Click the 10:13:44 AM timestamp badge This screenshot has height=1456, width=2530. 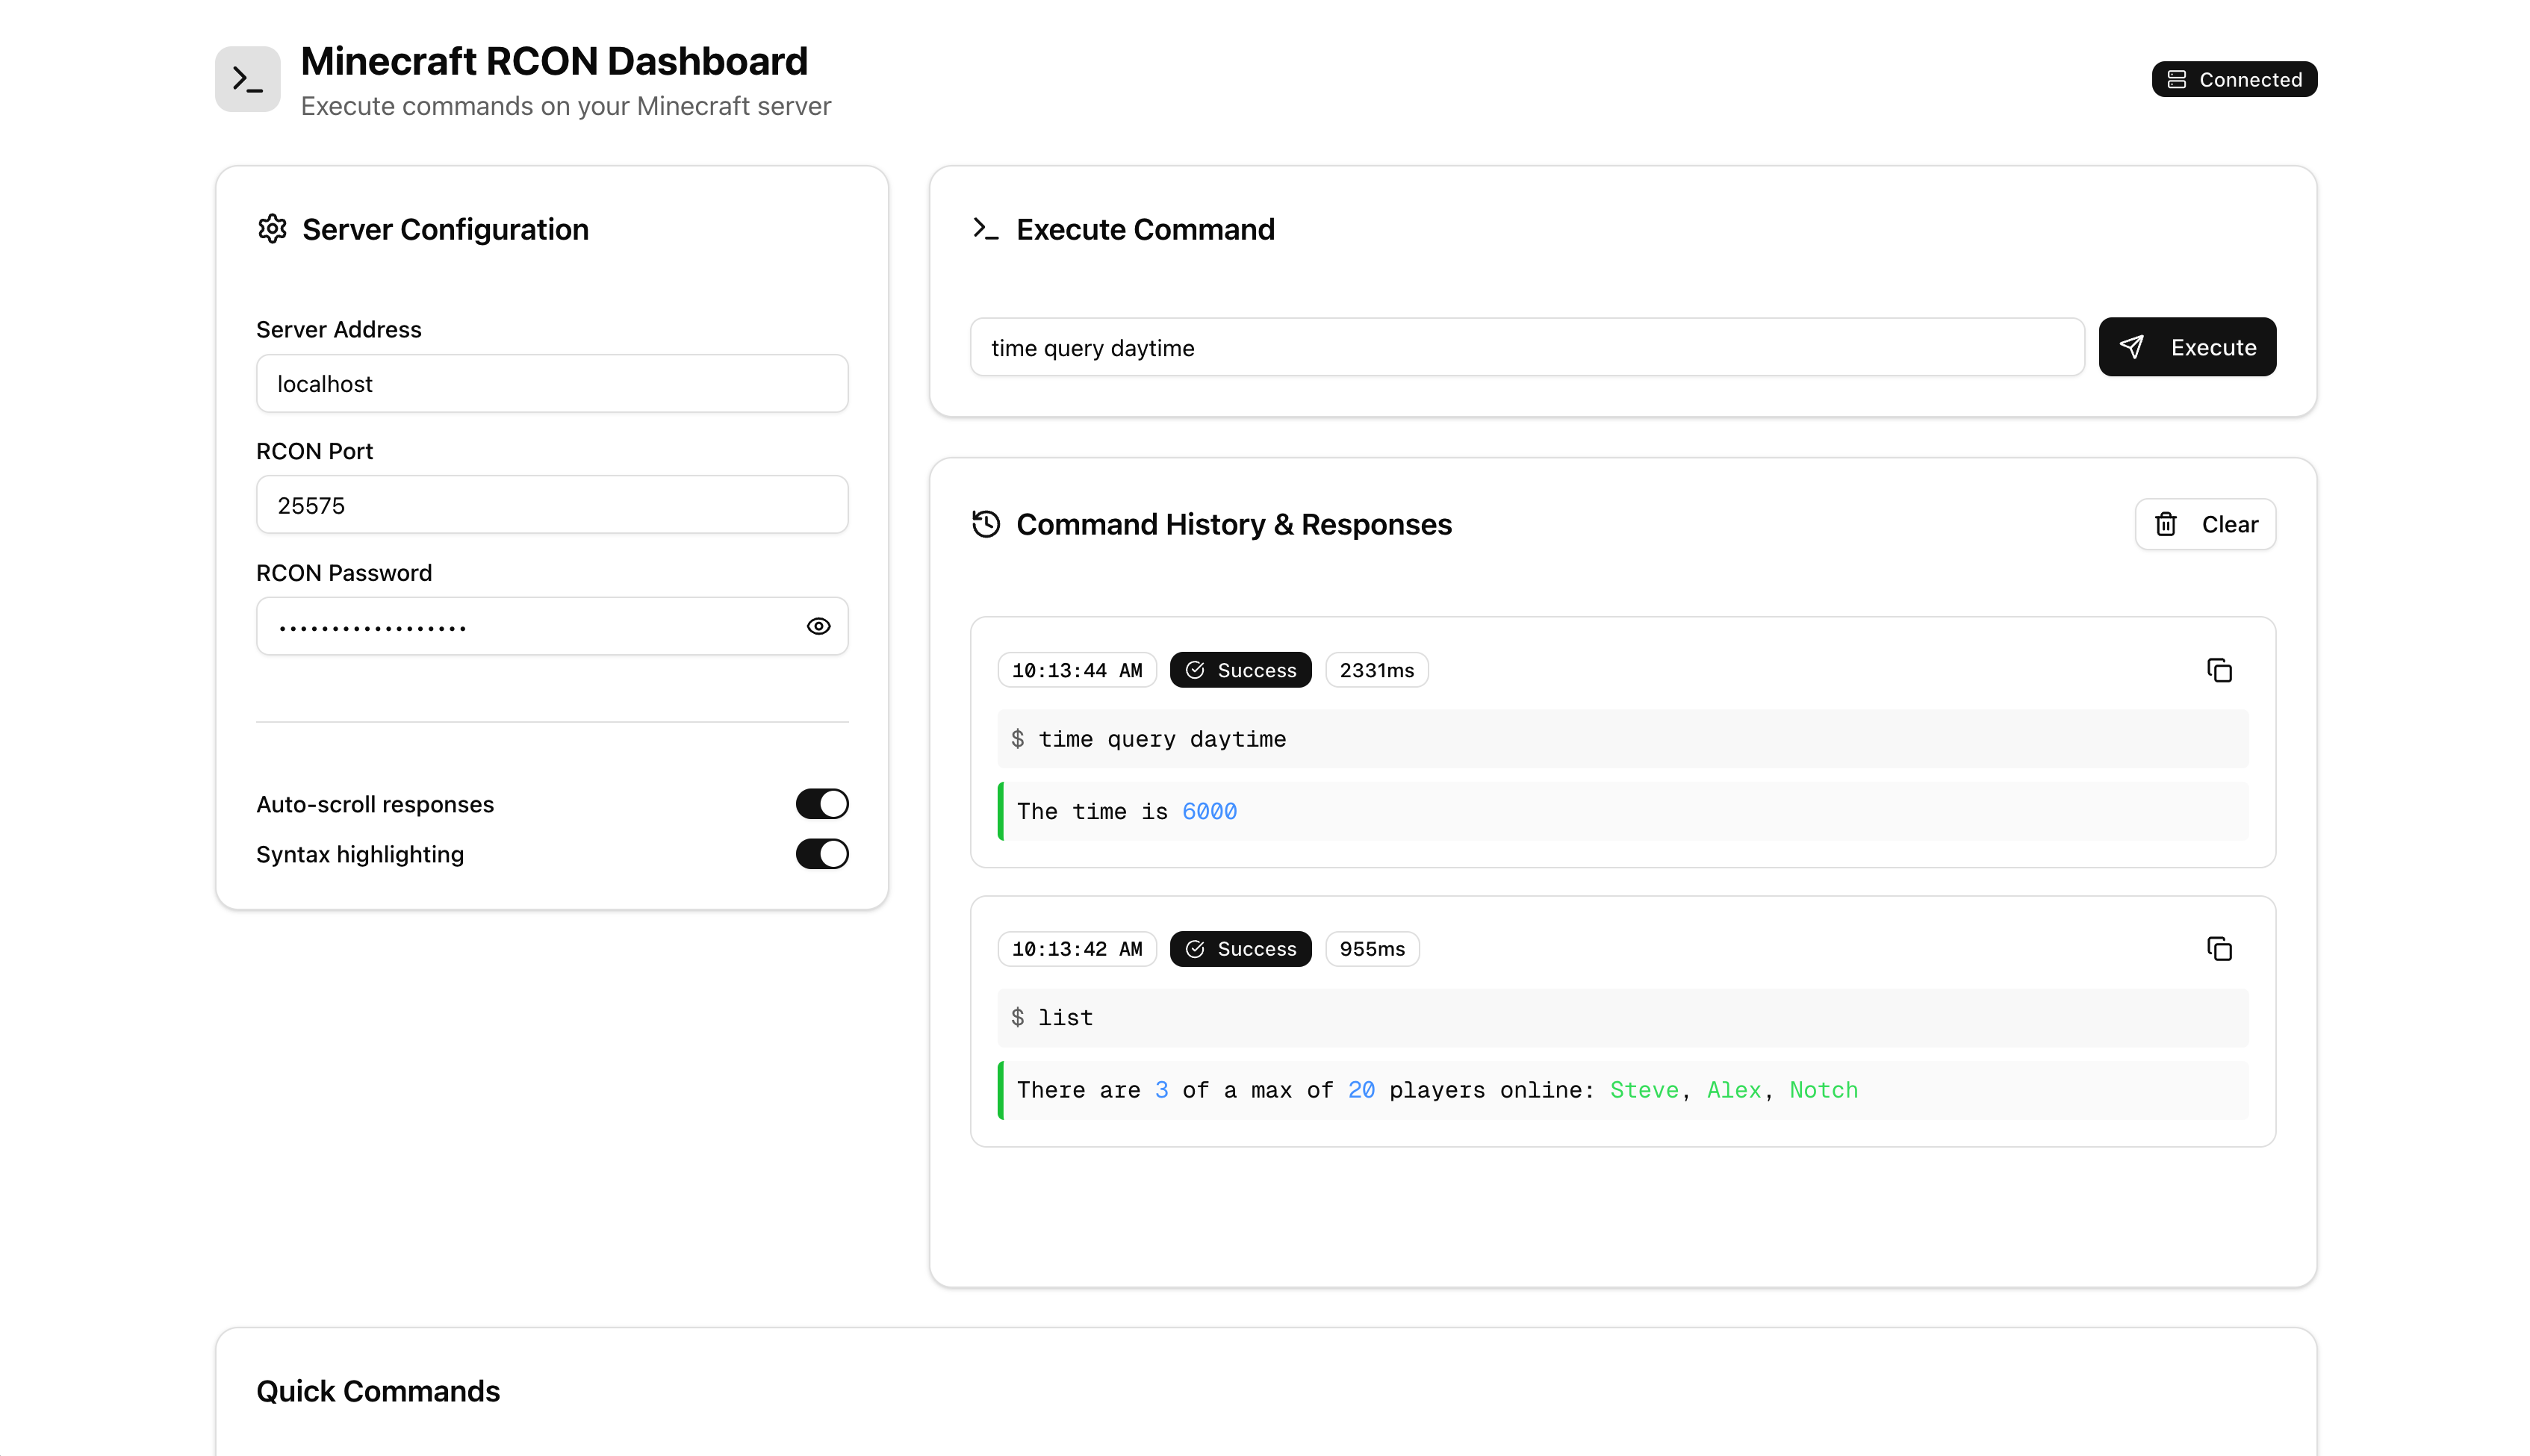coord(1077,670)
